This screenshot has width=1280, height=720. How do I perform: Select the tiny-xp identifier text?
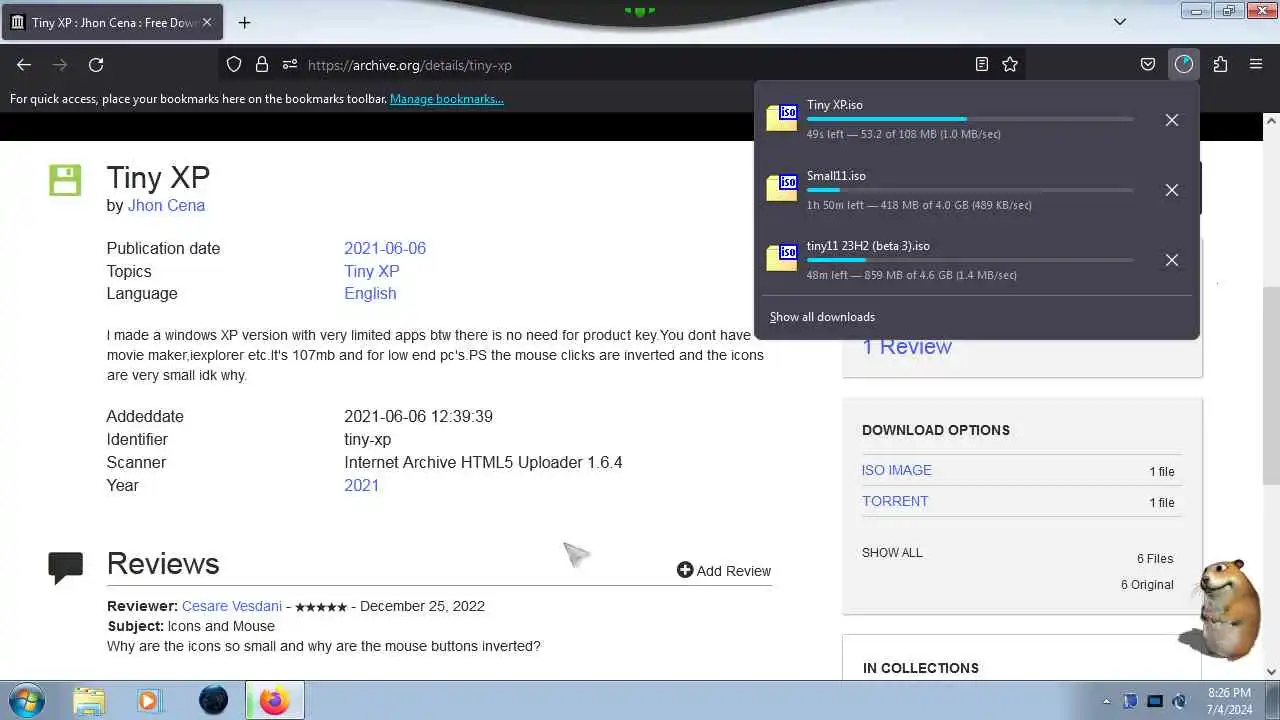(x=367, y=439)
